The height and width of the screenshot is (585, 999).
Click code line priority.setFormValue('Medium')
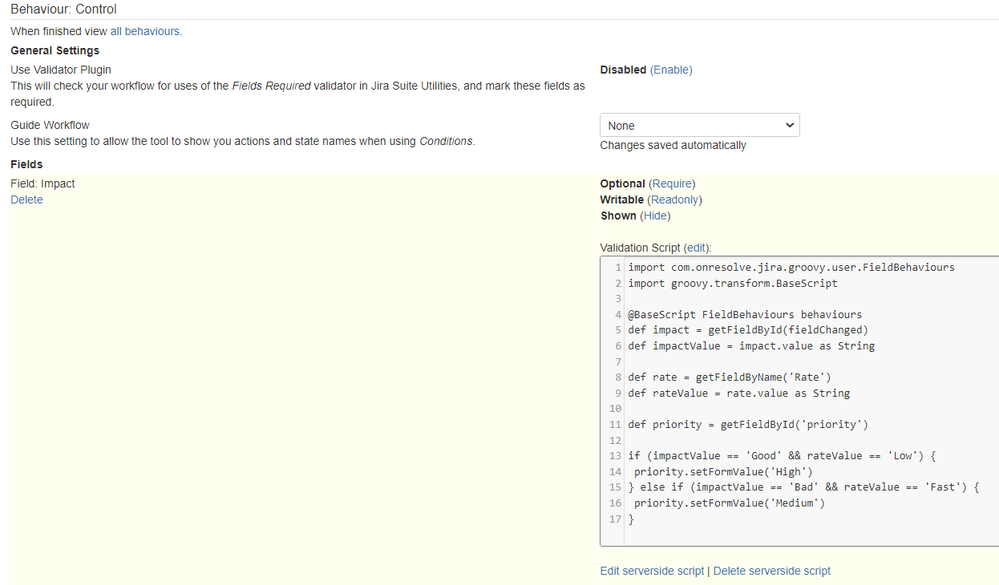[x=729, y=503]
